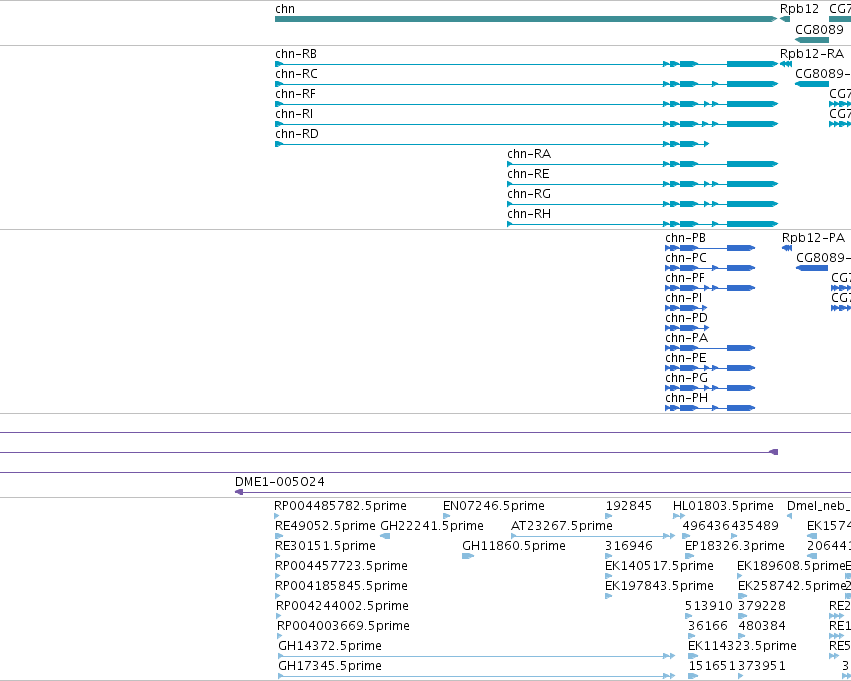Select the Rpb12-RA transcript label
The image size is (851, 681).
tap(811, 54)
